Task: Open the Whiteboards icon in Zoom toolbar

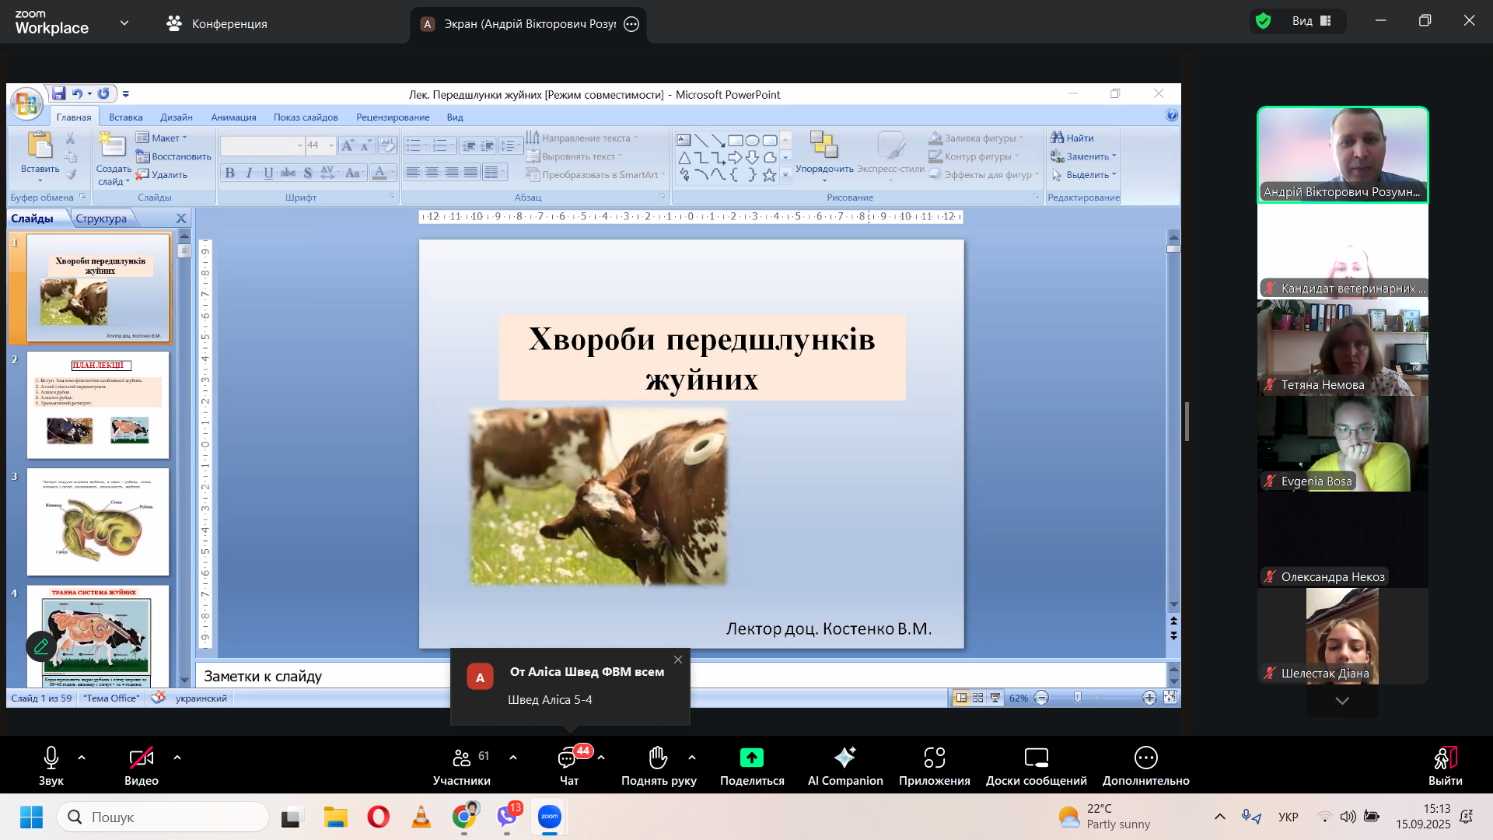Action: [1036, 758]
